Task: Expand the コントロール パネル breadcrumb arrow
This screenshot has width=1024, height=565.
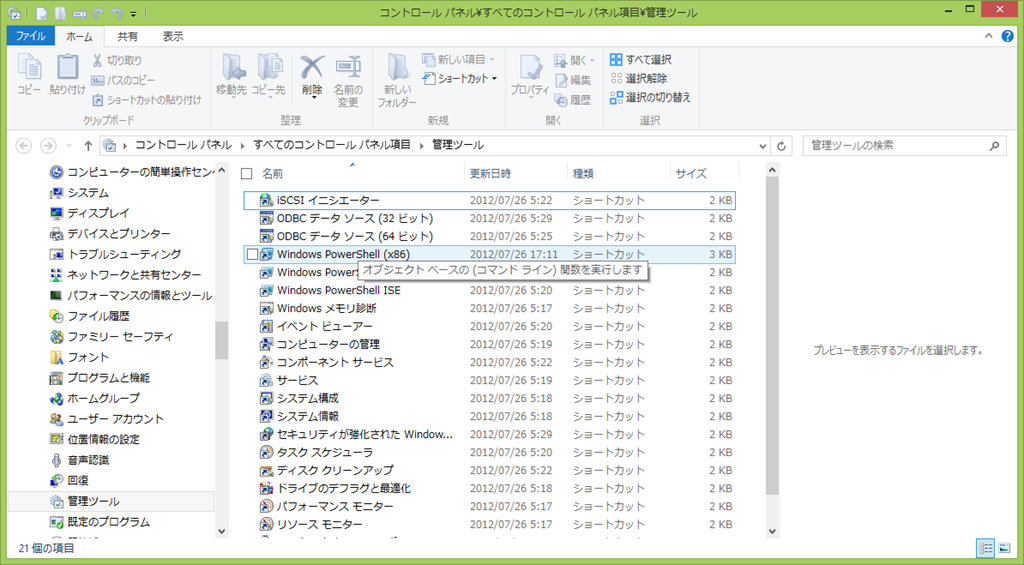Action: [242, 145]
